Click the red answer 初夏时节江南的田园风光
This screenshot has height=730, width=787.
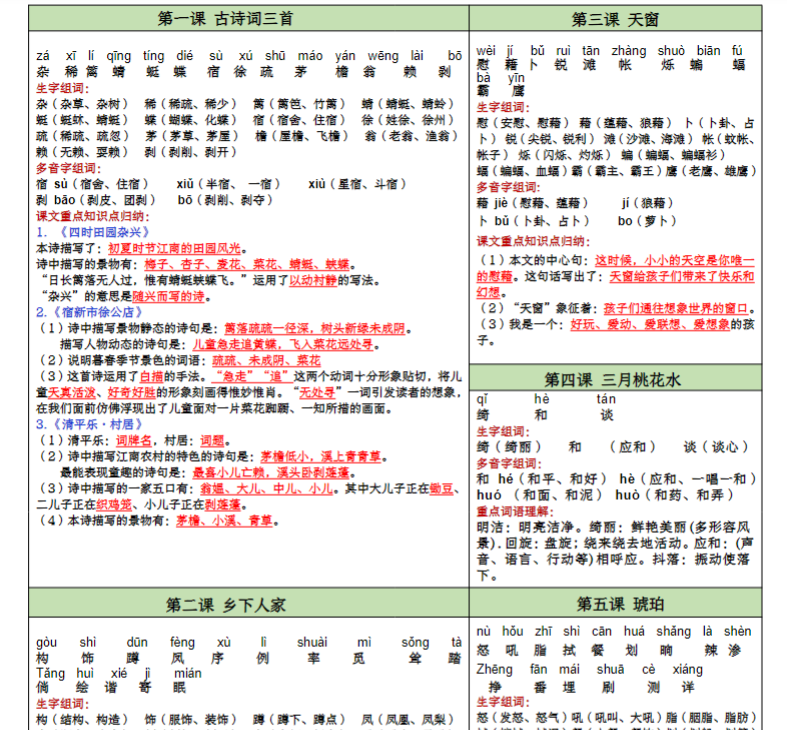tap(175, 248)
